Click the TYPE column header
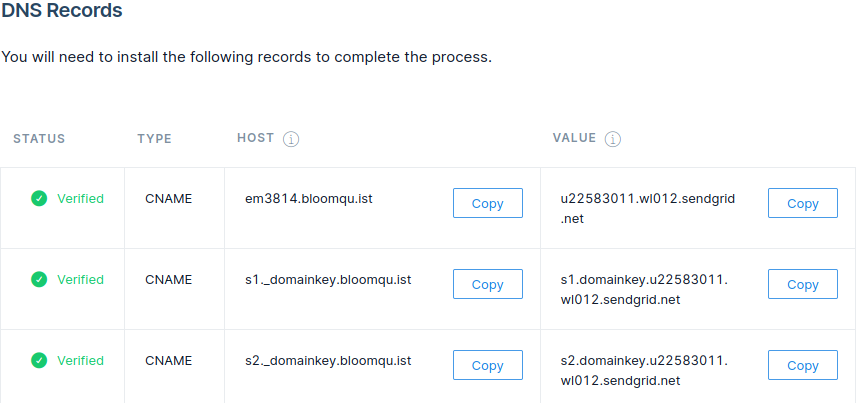Image resolution: width=860 pixels, height=403 pixels. coord(154,139)
